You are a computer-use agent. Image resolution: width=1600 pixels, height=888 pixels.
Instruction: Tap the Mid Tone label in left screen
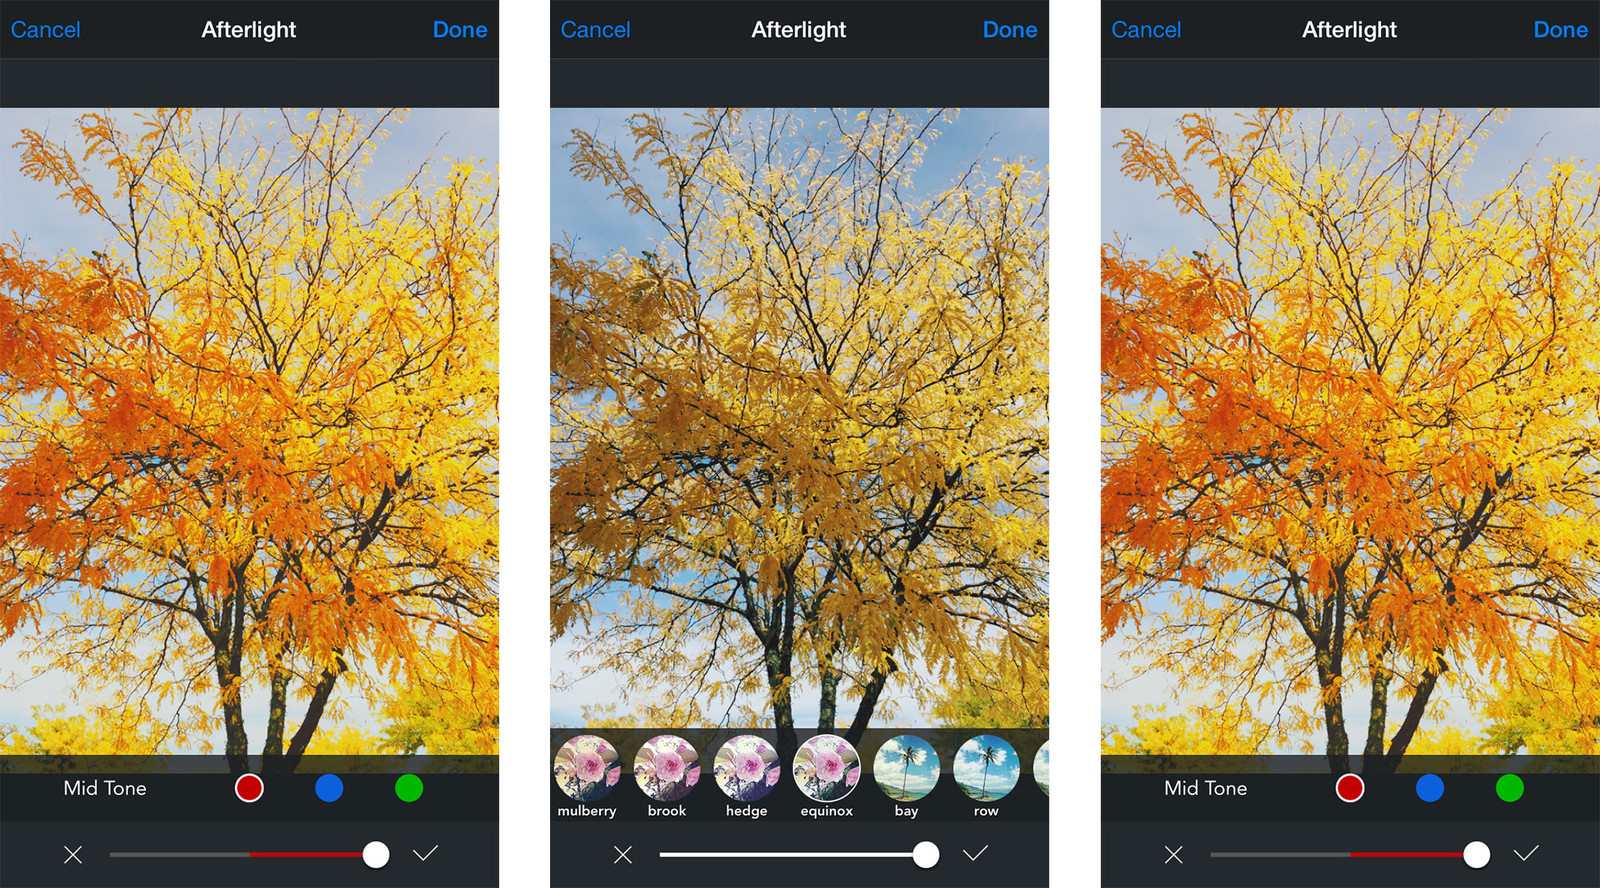[x=105, y=788]
